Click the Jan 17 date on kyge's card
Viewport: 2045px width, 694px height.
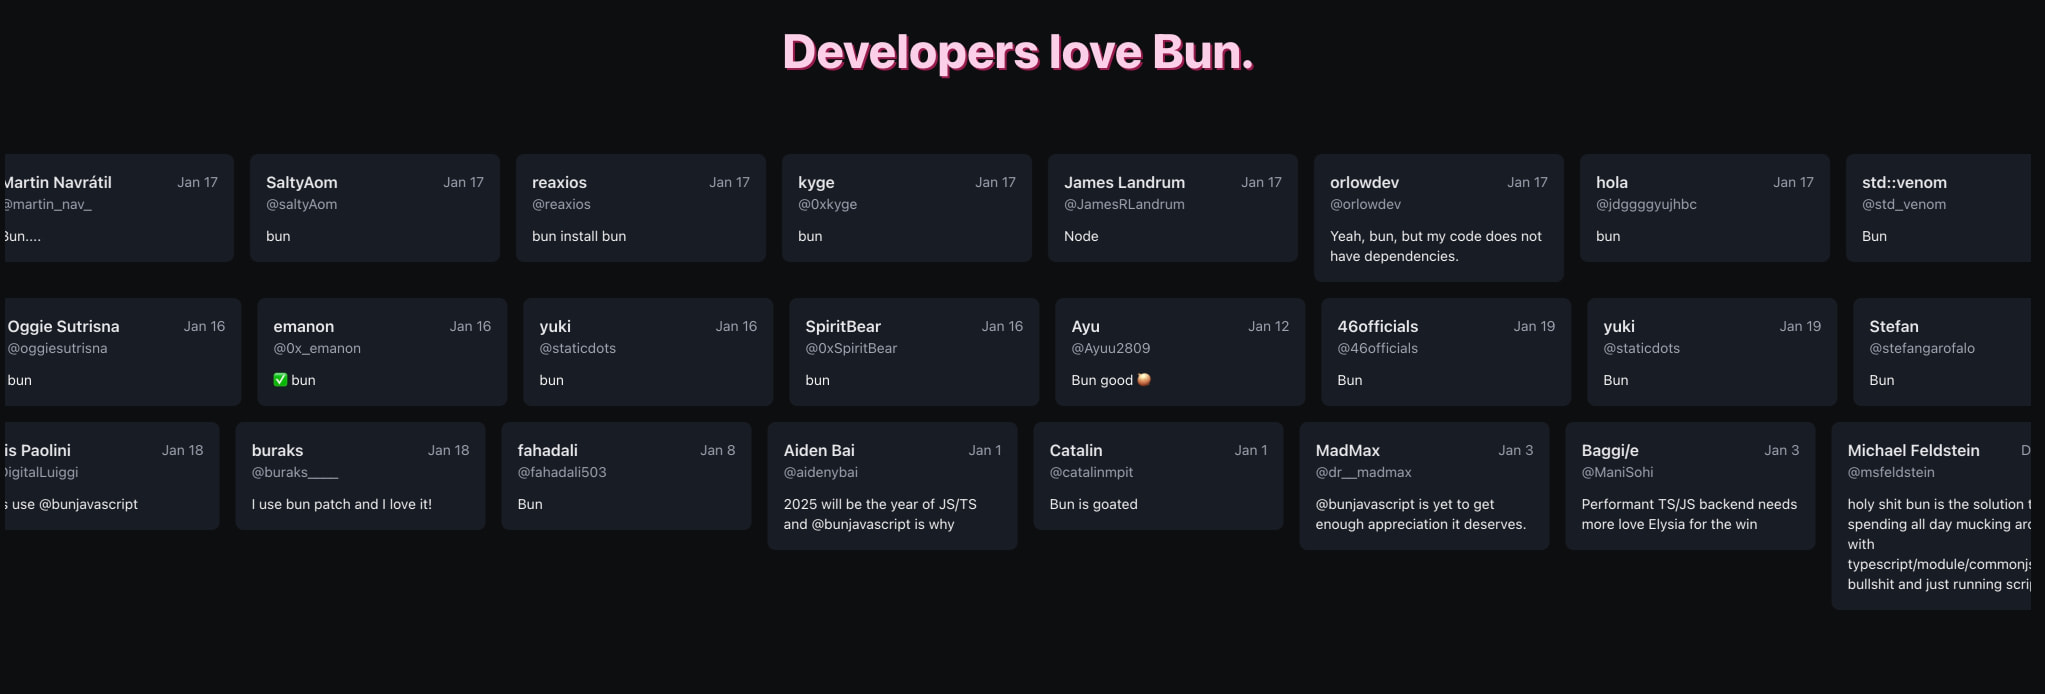click(x=995, y=182)
